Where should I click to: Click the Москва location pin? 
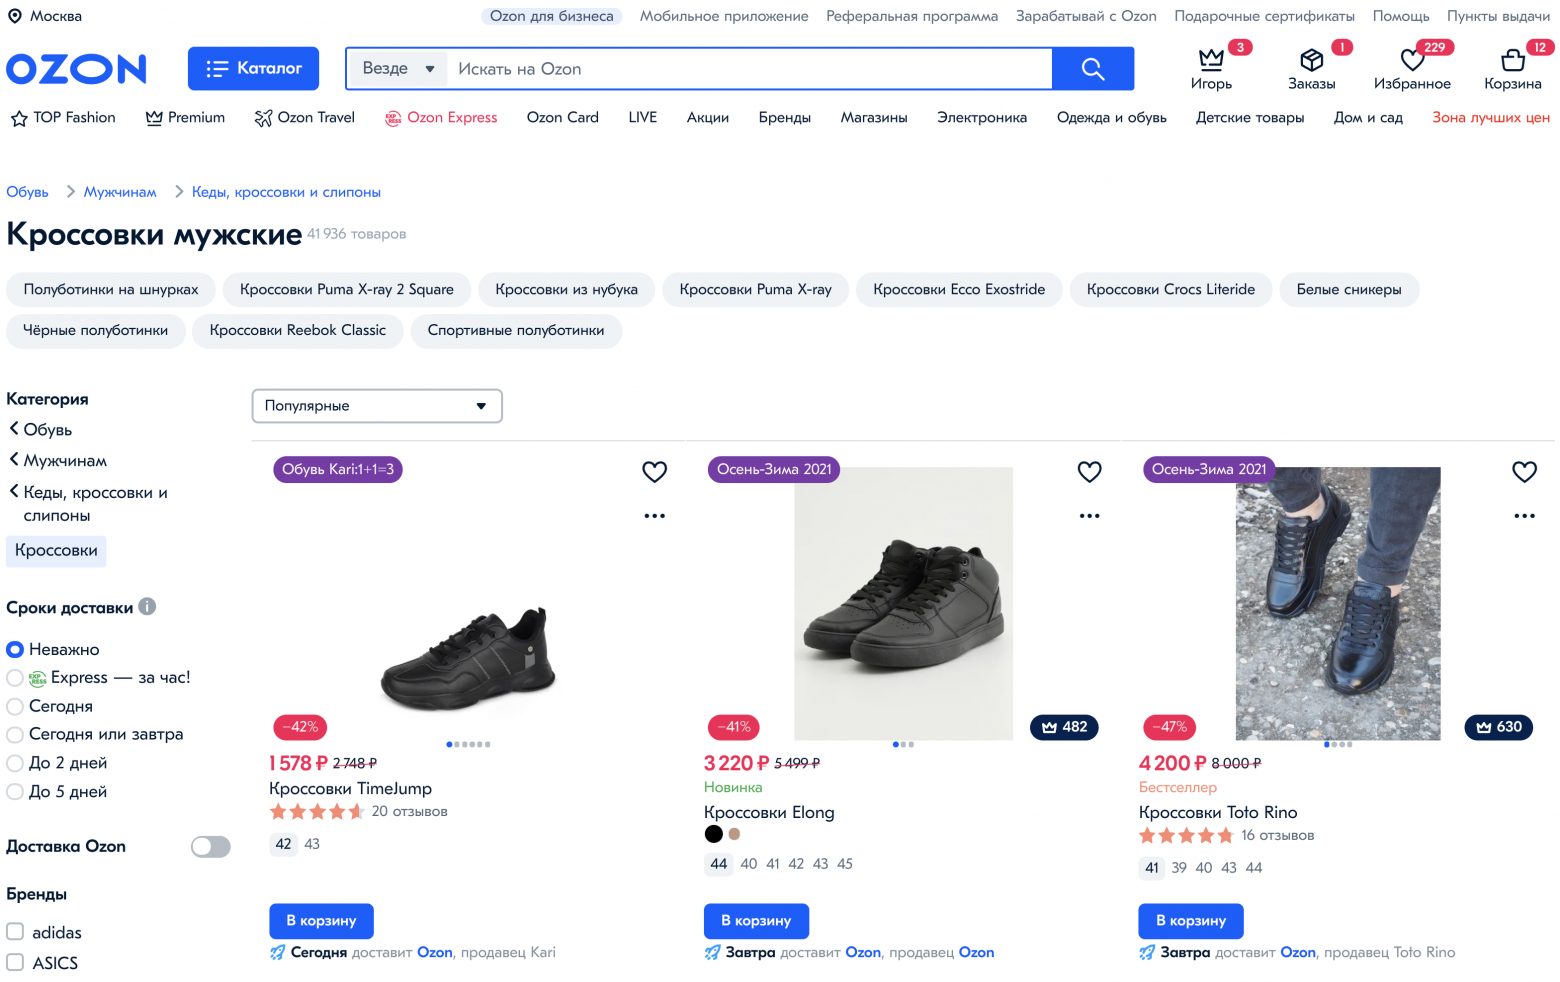pos(15,16)
